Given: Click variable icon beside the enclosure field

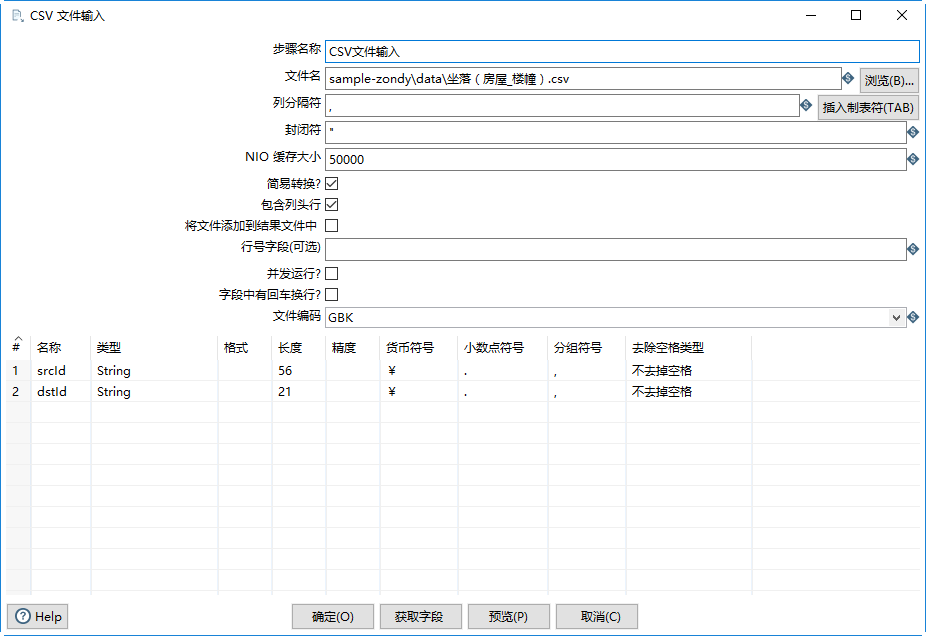Looking at the screenshot, I should pyautogui.click(x=913, y=132).
